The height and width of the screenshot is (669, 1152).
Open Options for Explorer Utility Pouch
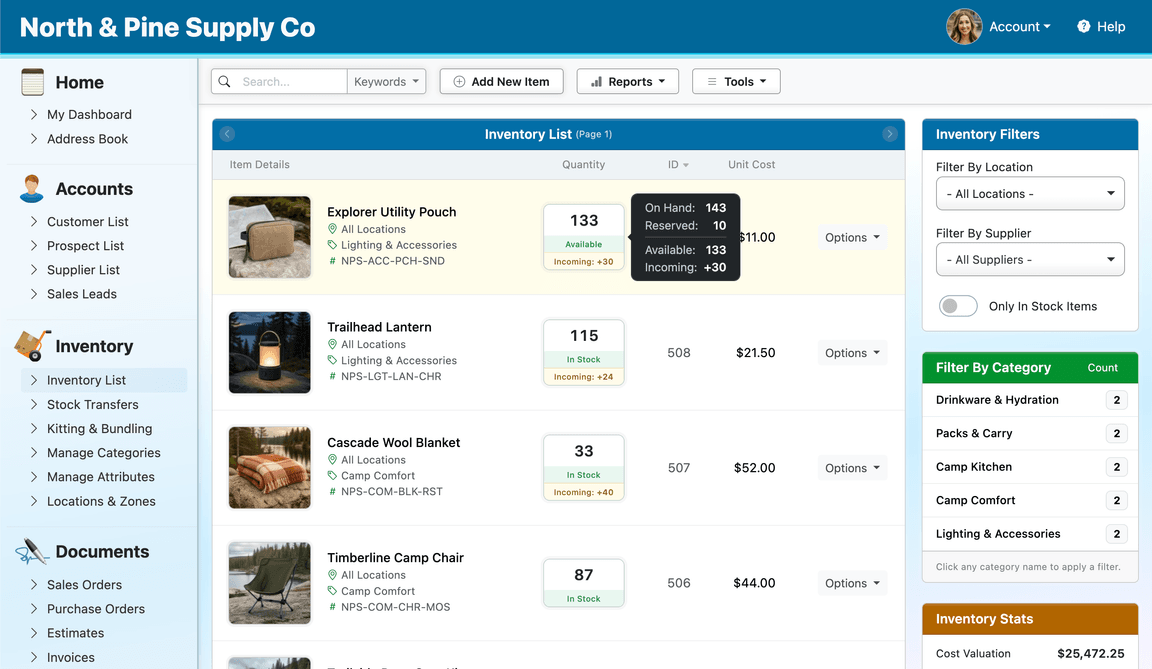tap(852, 237)
